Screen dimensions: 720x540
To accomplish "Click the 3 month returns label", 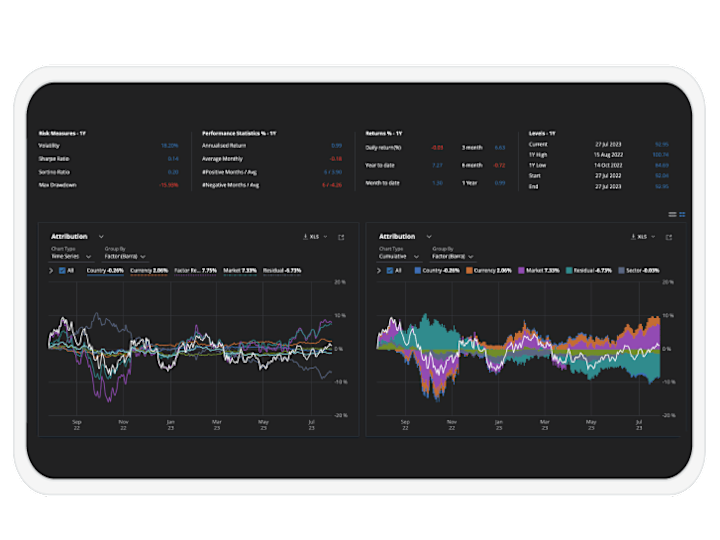I will pos(472,148).
